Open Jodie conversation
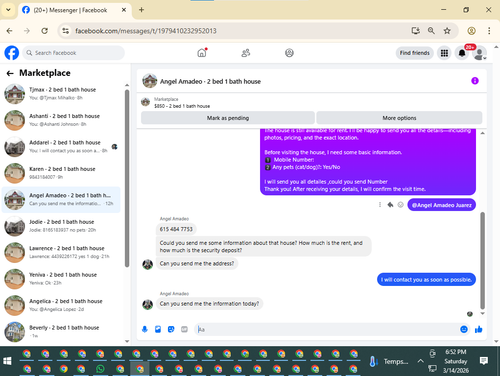500x376 pixels. pyautogui.click(x=61, y=226)
